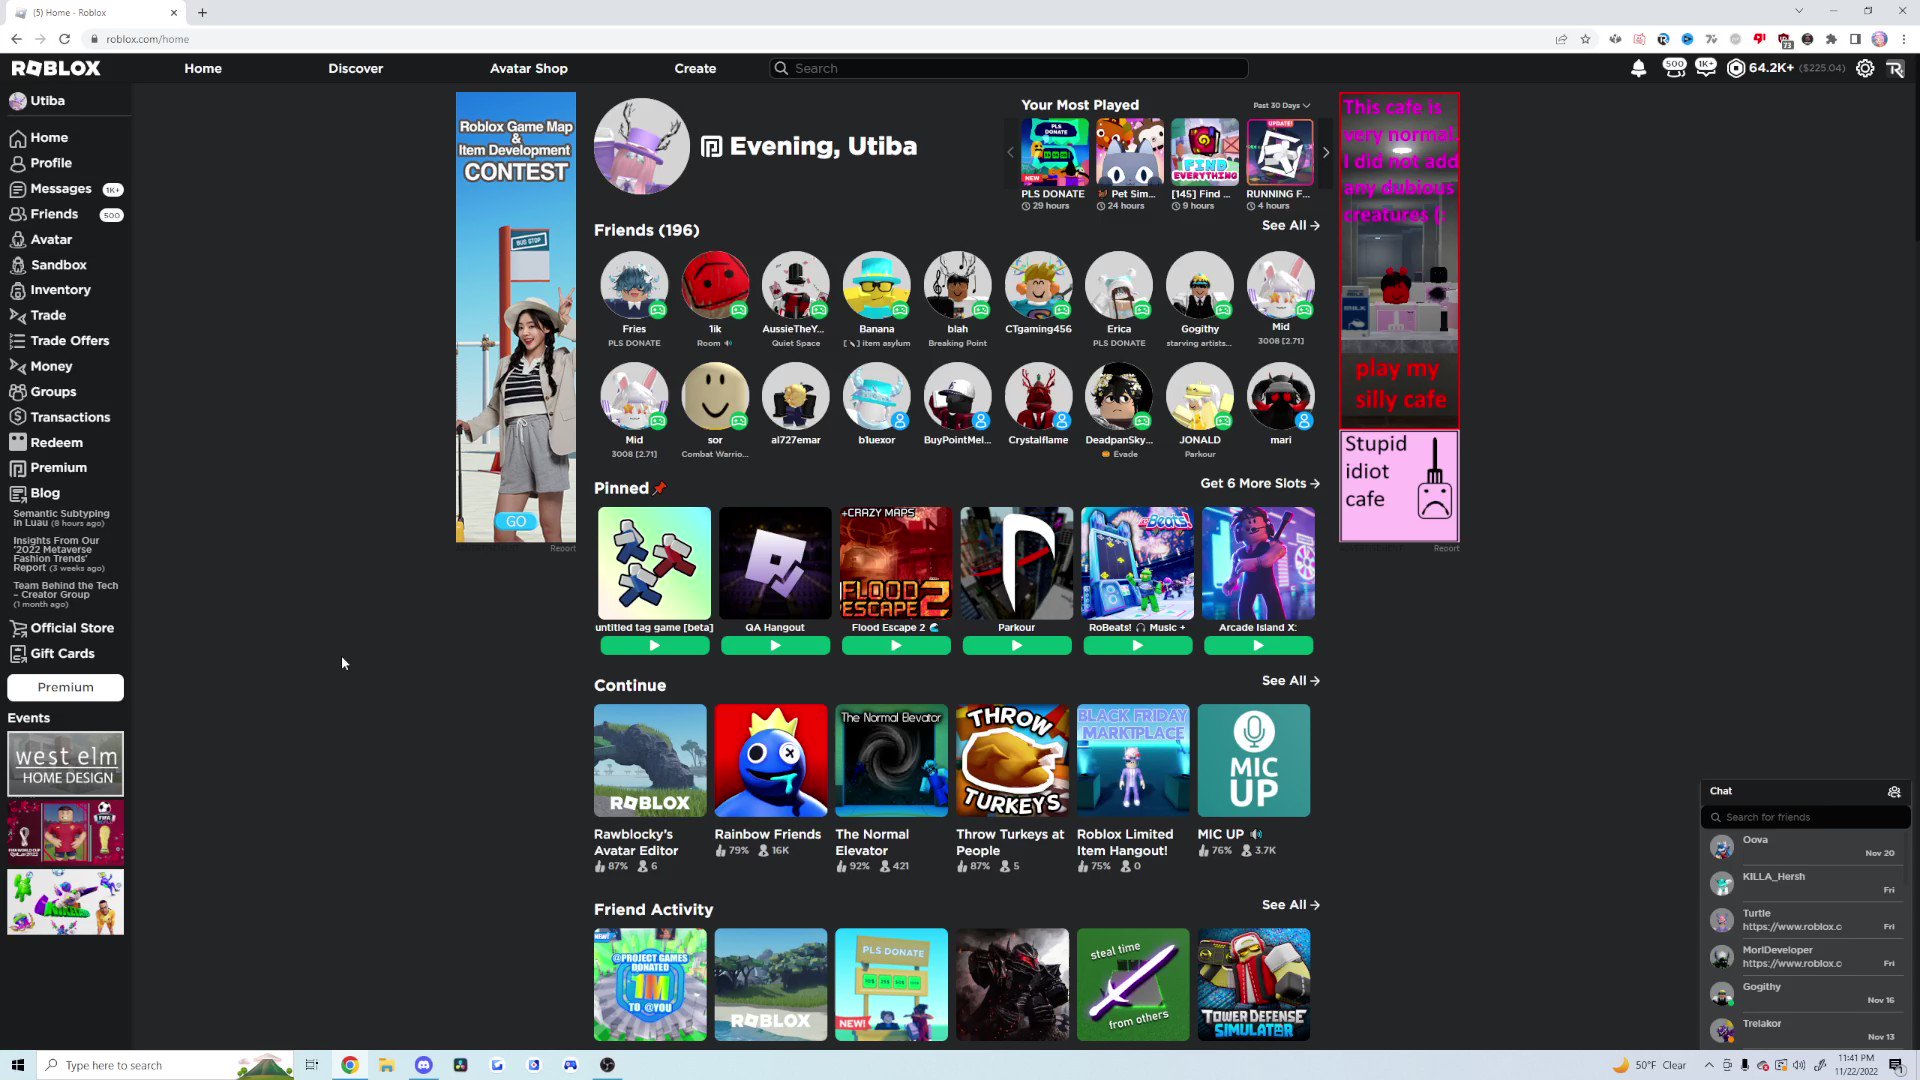The height and width of the screenshot is (1080, 1920).
Task: Play the Parkour pinned game
Action: coord(1017,646)
